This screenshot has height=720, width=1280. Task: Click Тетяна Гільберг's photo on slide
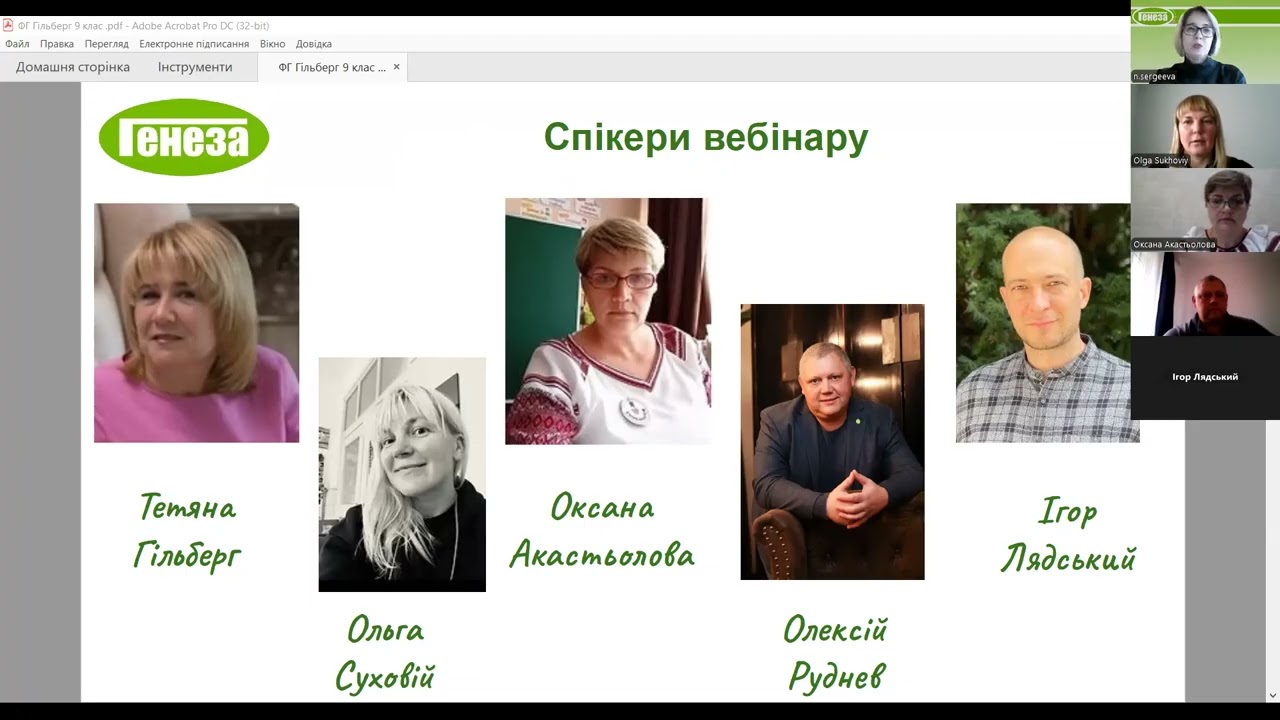196,323
